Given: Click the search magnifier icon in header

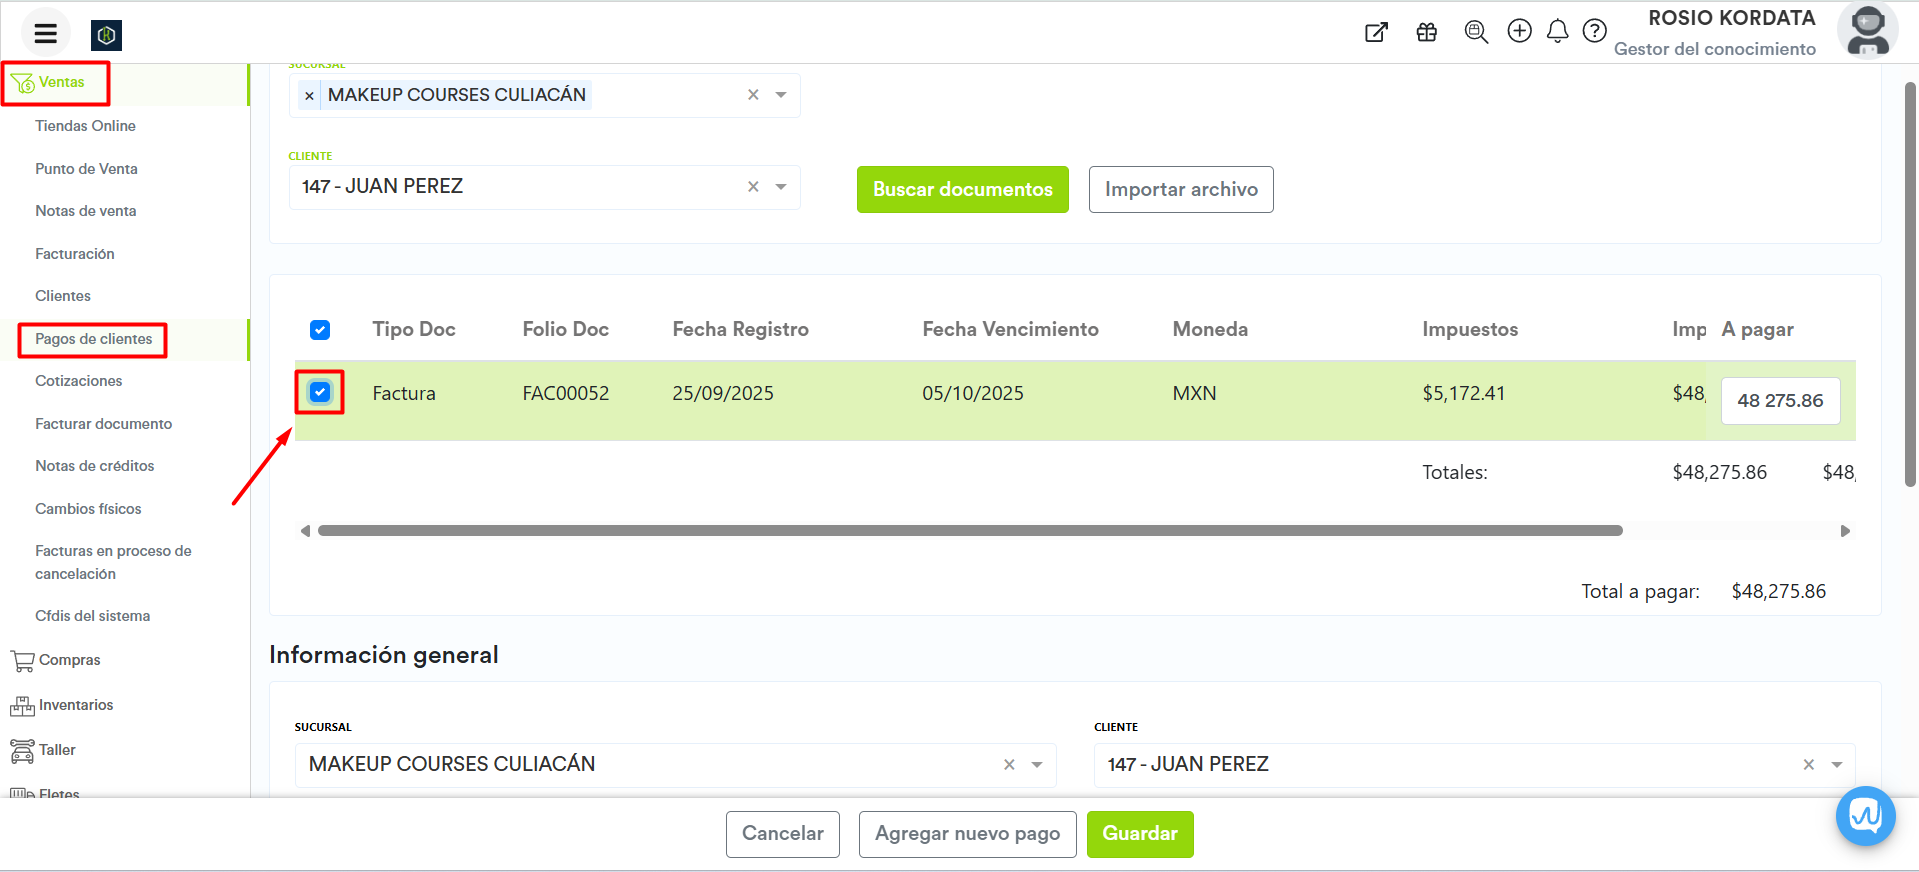Looking at the screenshot, I should coord(1476,32).
